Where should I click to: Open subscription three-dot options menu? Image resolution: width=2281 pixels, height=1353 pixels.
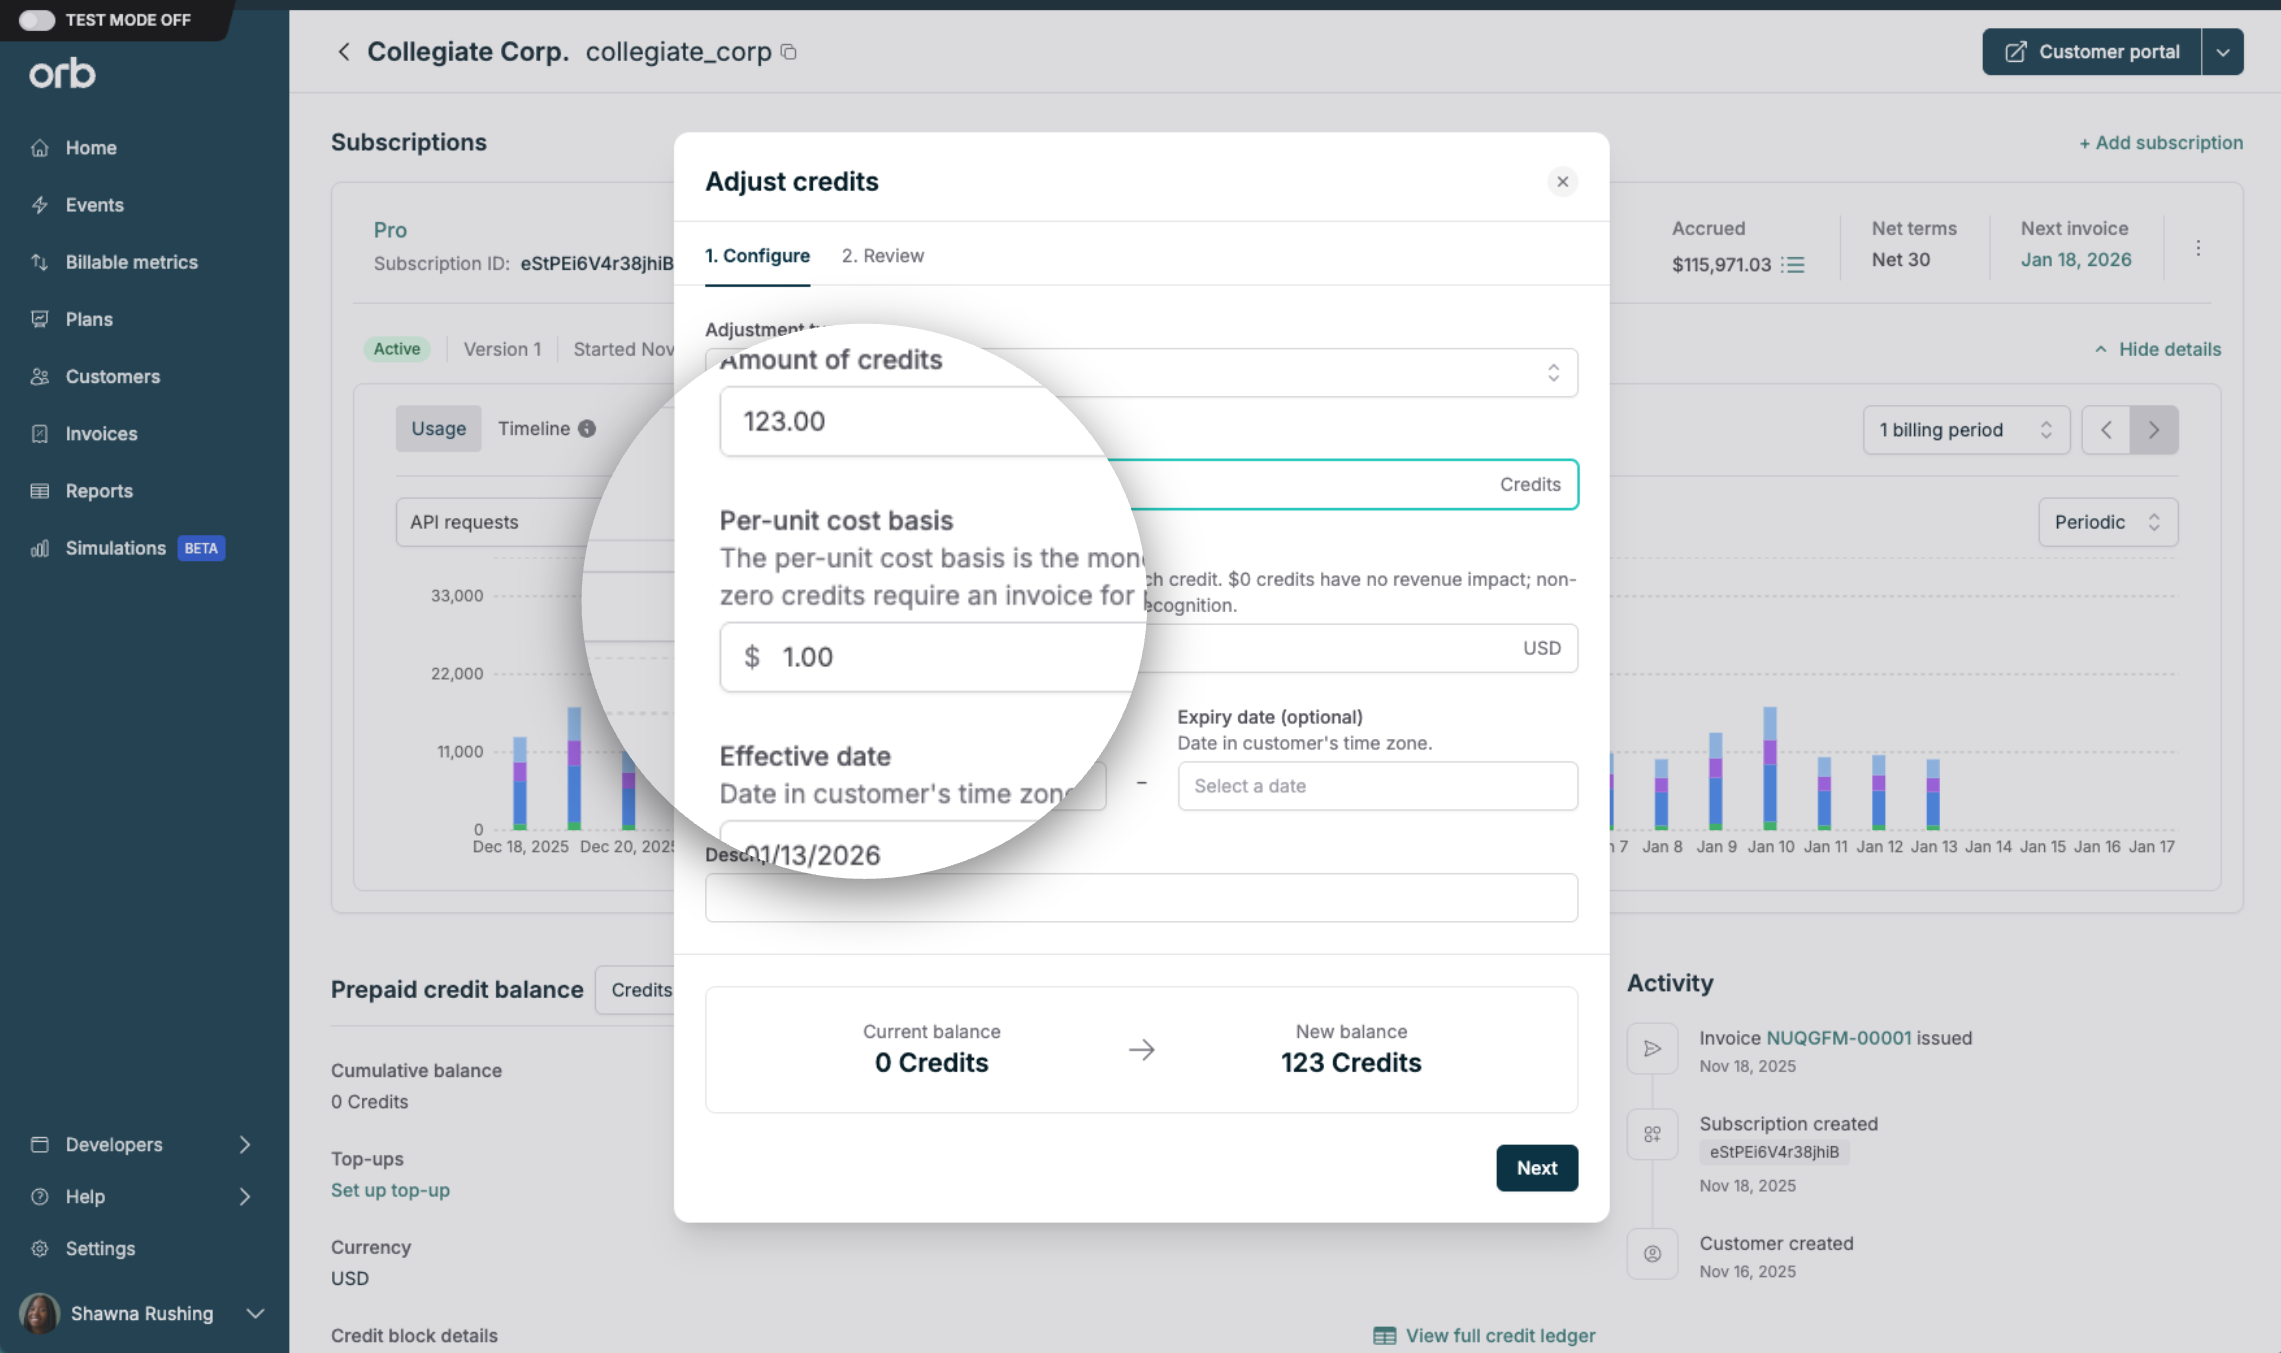(x=2198, y=248)
